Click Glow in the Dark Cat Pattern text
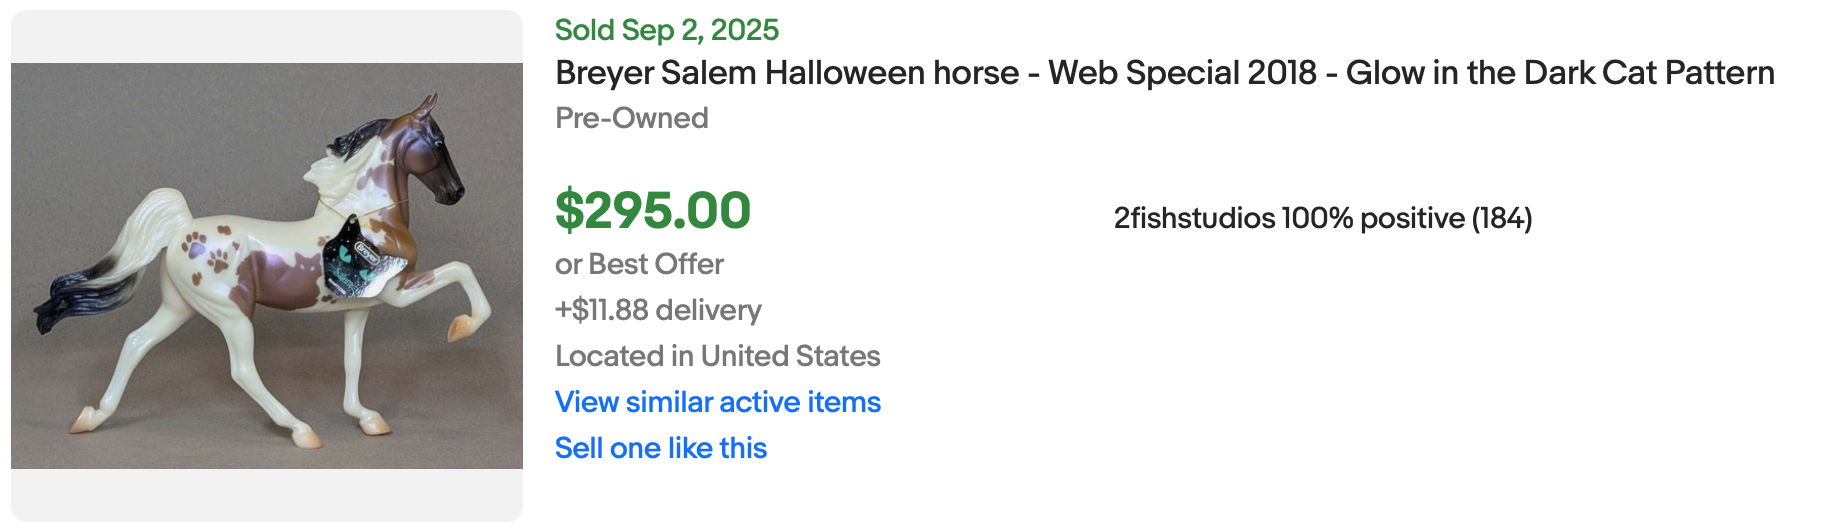Viewport: 1840px width, 528px height. (x=1560, y=73)
